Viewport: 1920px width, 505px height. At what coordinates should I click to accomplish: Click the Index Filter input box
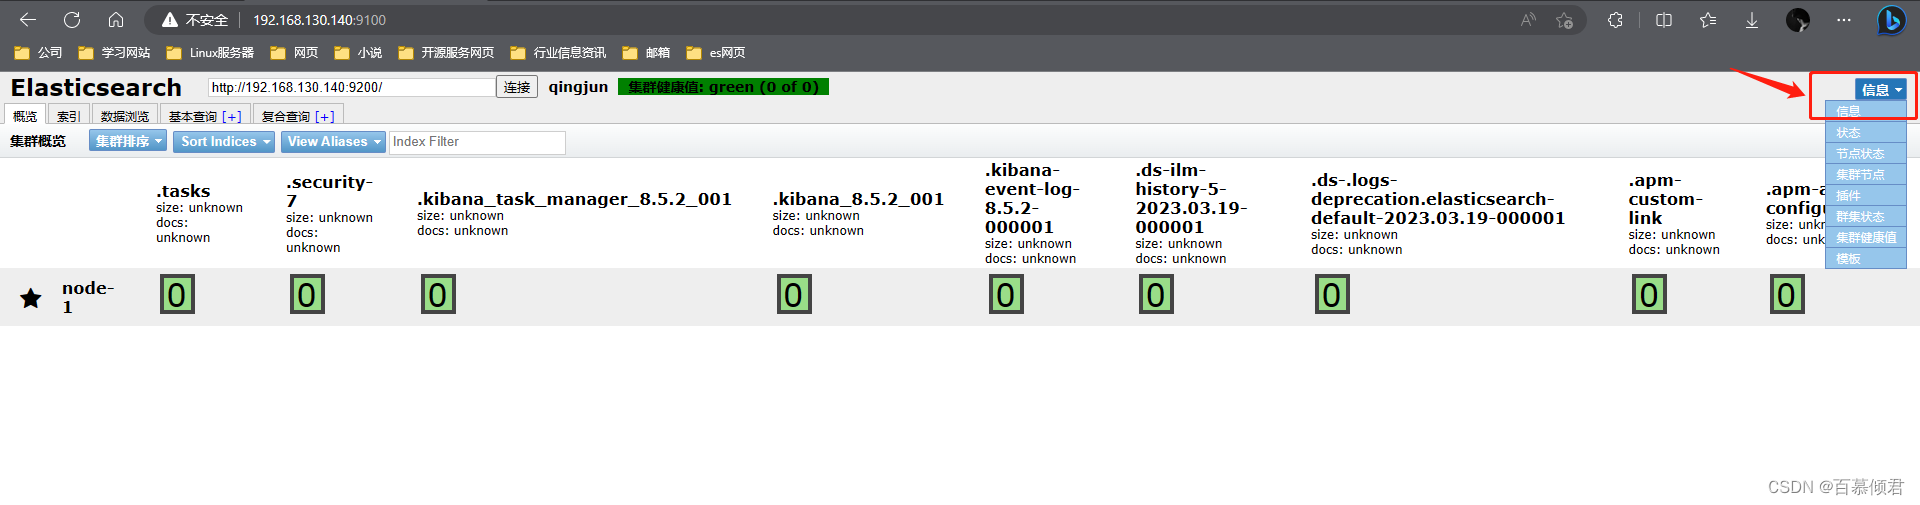click(x=477, y=142)
